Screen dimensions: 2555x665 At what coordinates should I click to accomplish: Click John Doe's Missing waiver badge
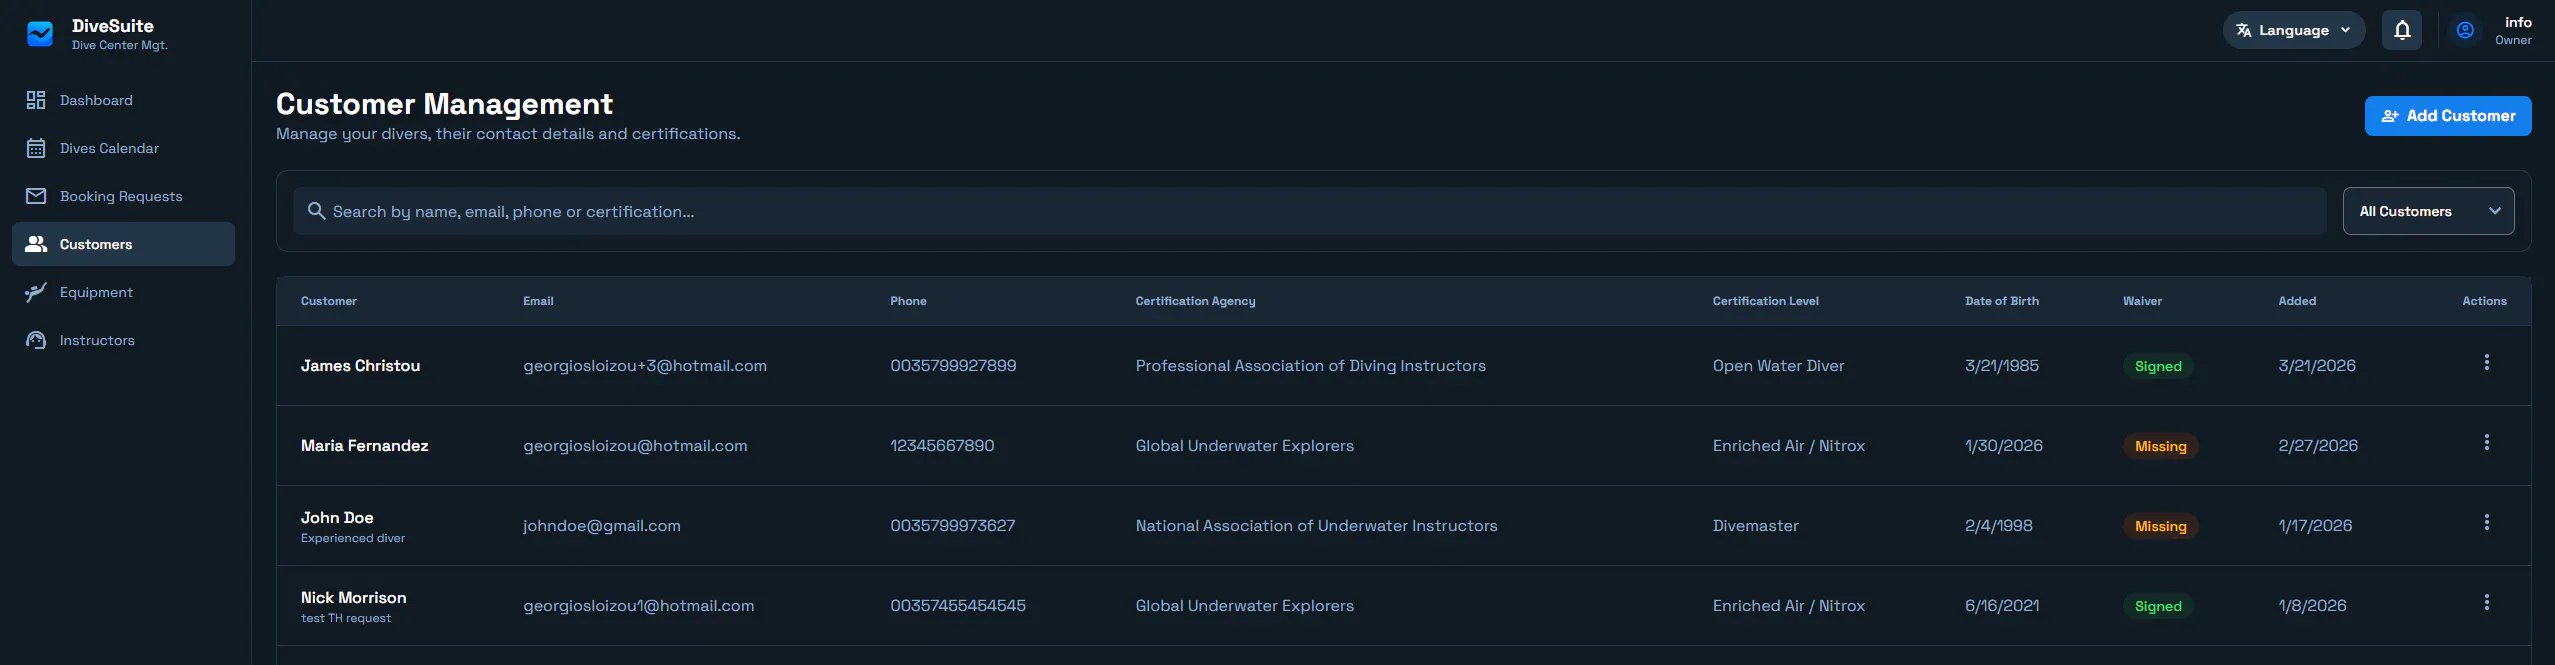[2160, 526]
